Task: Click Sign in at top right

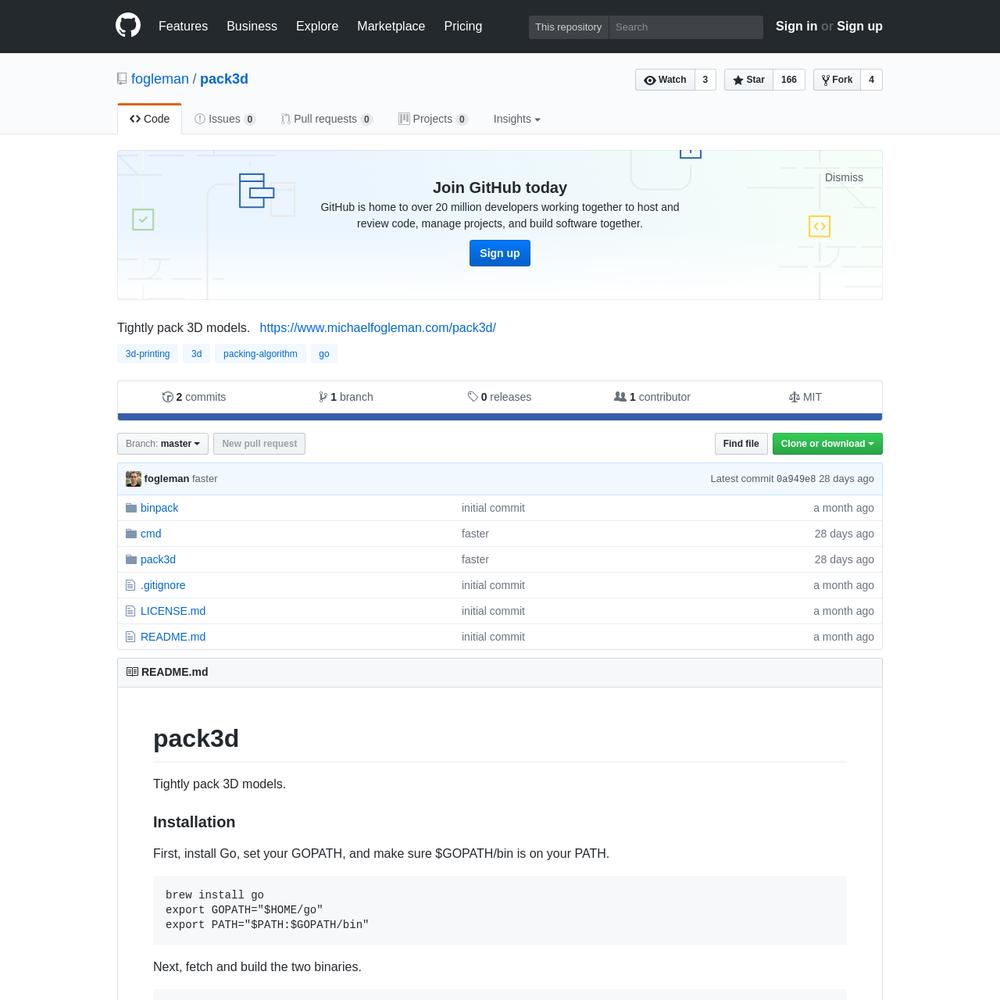Action: [x=796, y=26]
